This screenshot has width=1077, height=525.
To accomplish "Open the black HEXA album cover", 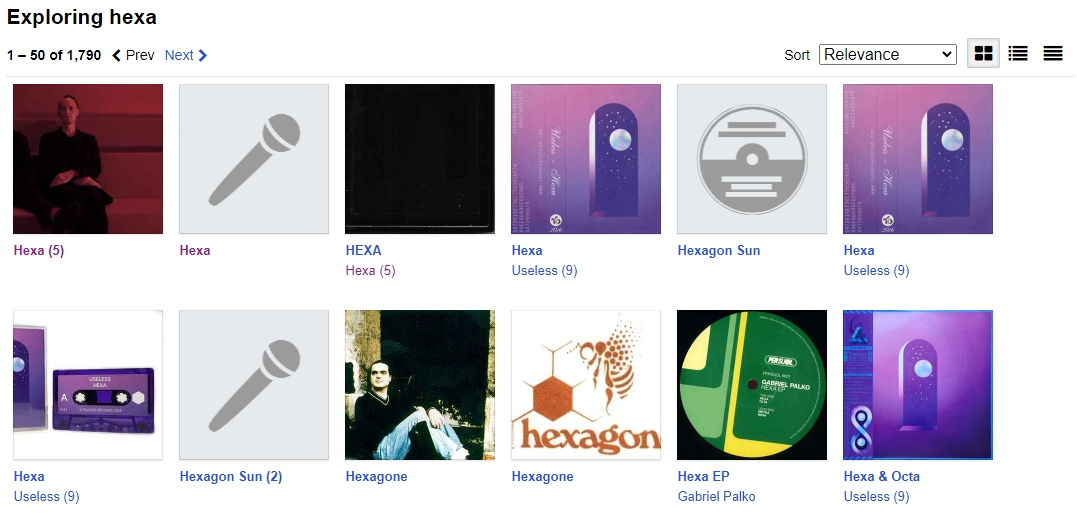I will [x=420, y=159].
